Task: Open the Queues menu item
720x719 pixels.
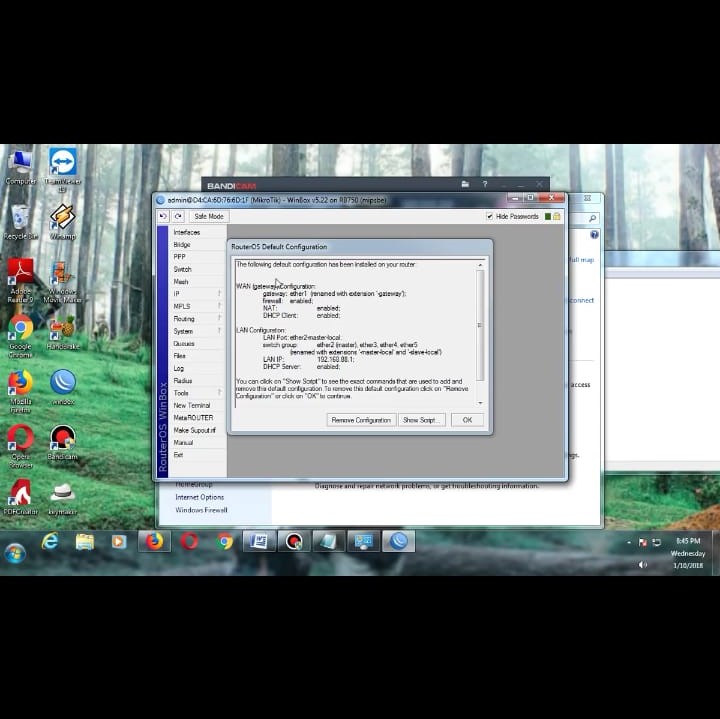Action: 184,343
